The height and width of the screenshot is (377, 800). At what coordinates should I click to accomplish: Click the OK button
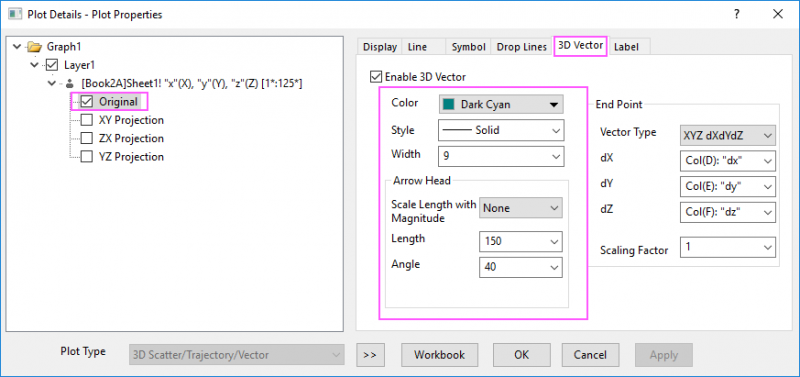pos(521,355)
